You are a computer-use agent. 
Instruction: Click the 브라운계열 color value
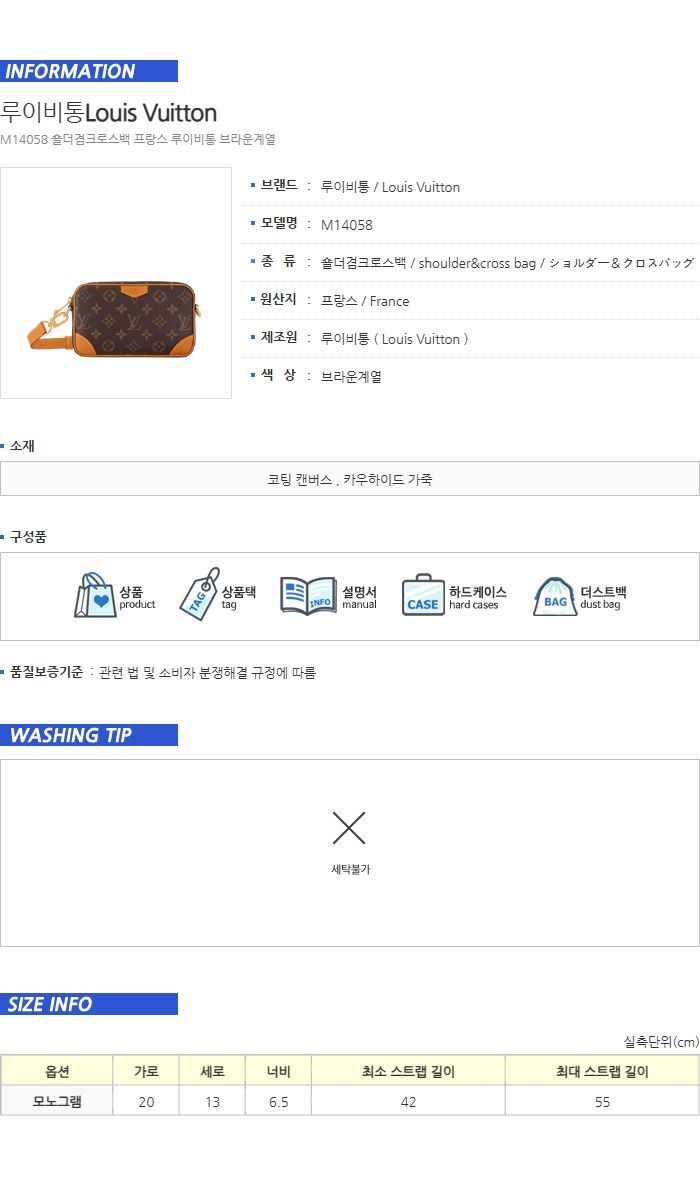[x=351, y=377]
